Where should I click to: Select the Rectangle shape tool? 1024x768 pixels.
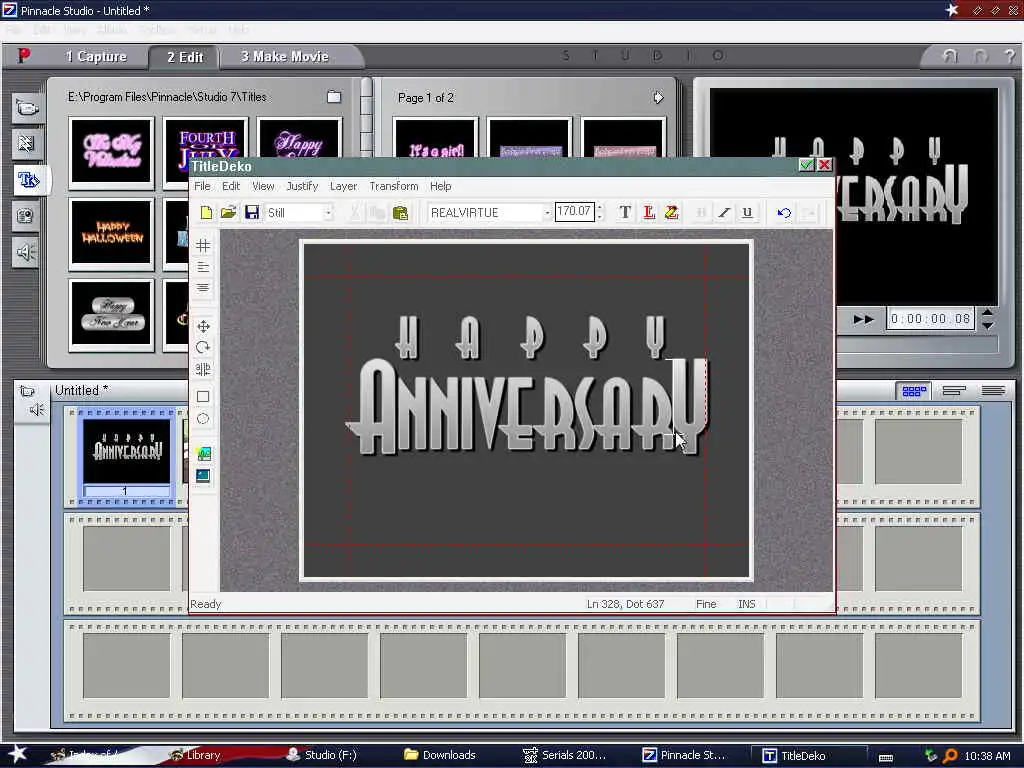click(203, 396)
